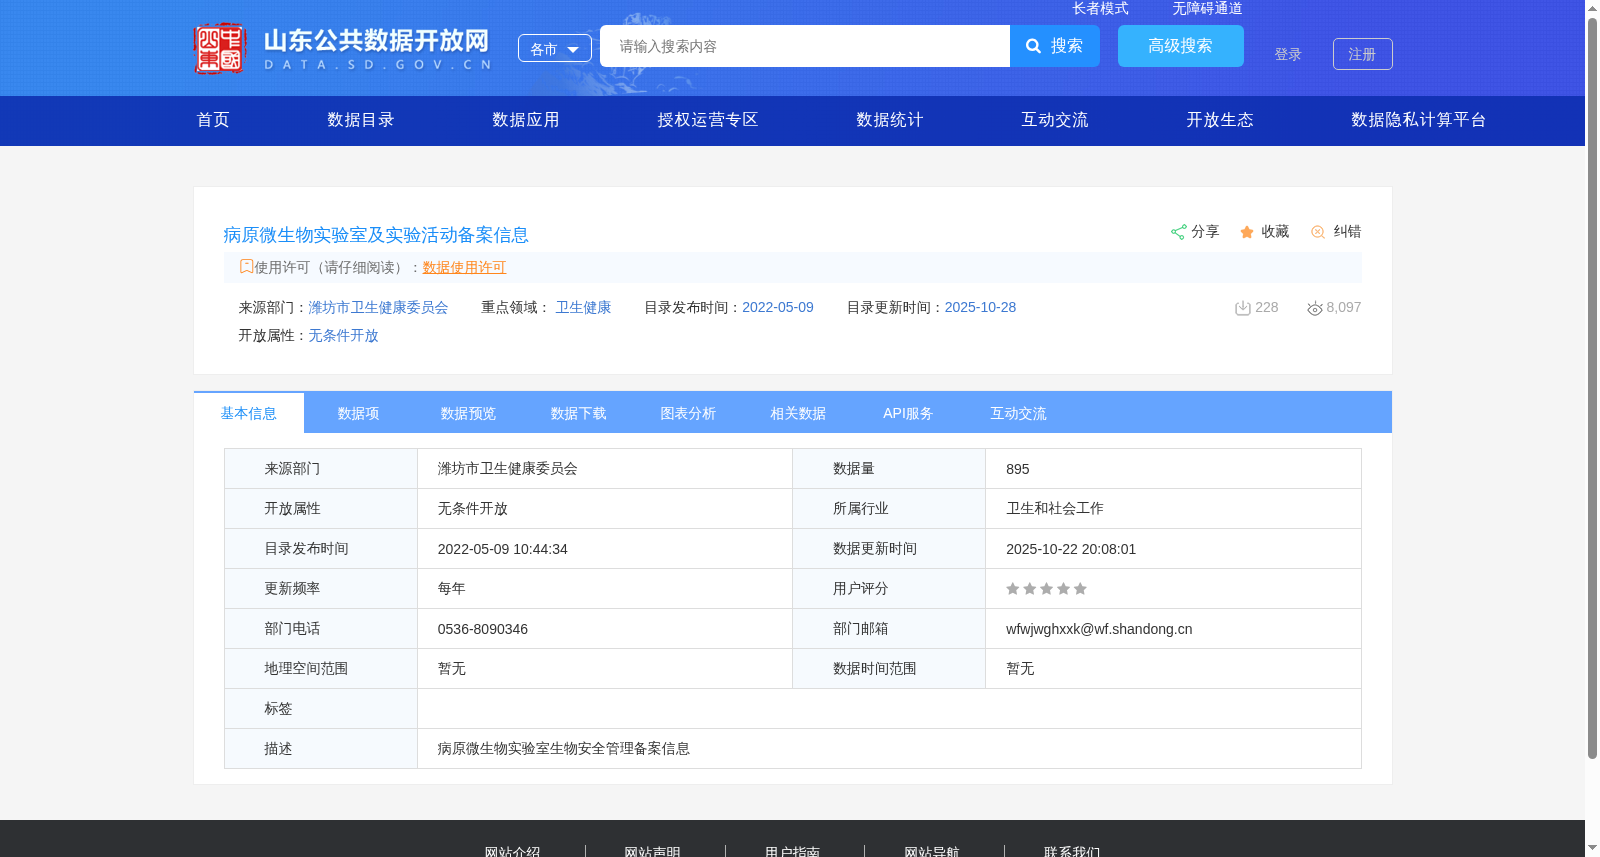This screenshot has width=1600, height=857.
Task: Open the 数据使用许可 license link
Action: point(465,267)
